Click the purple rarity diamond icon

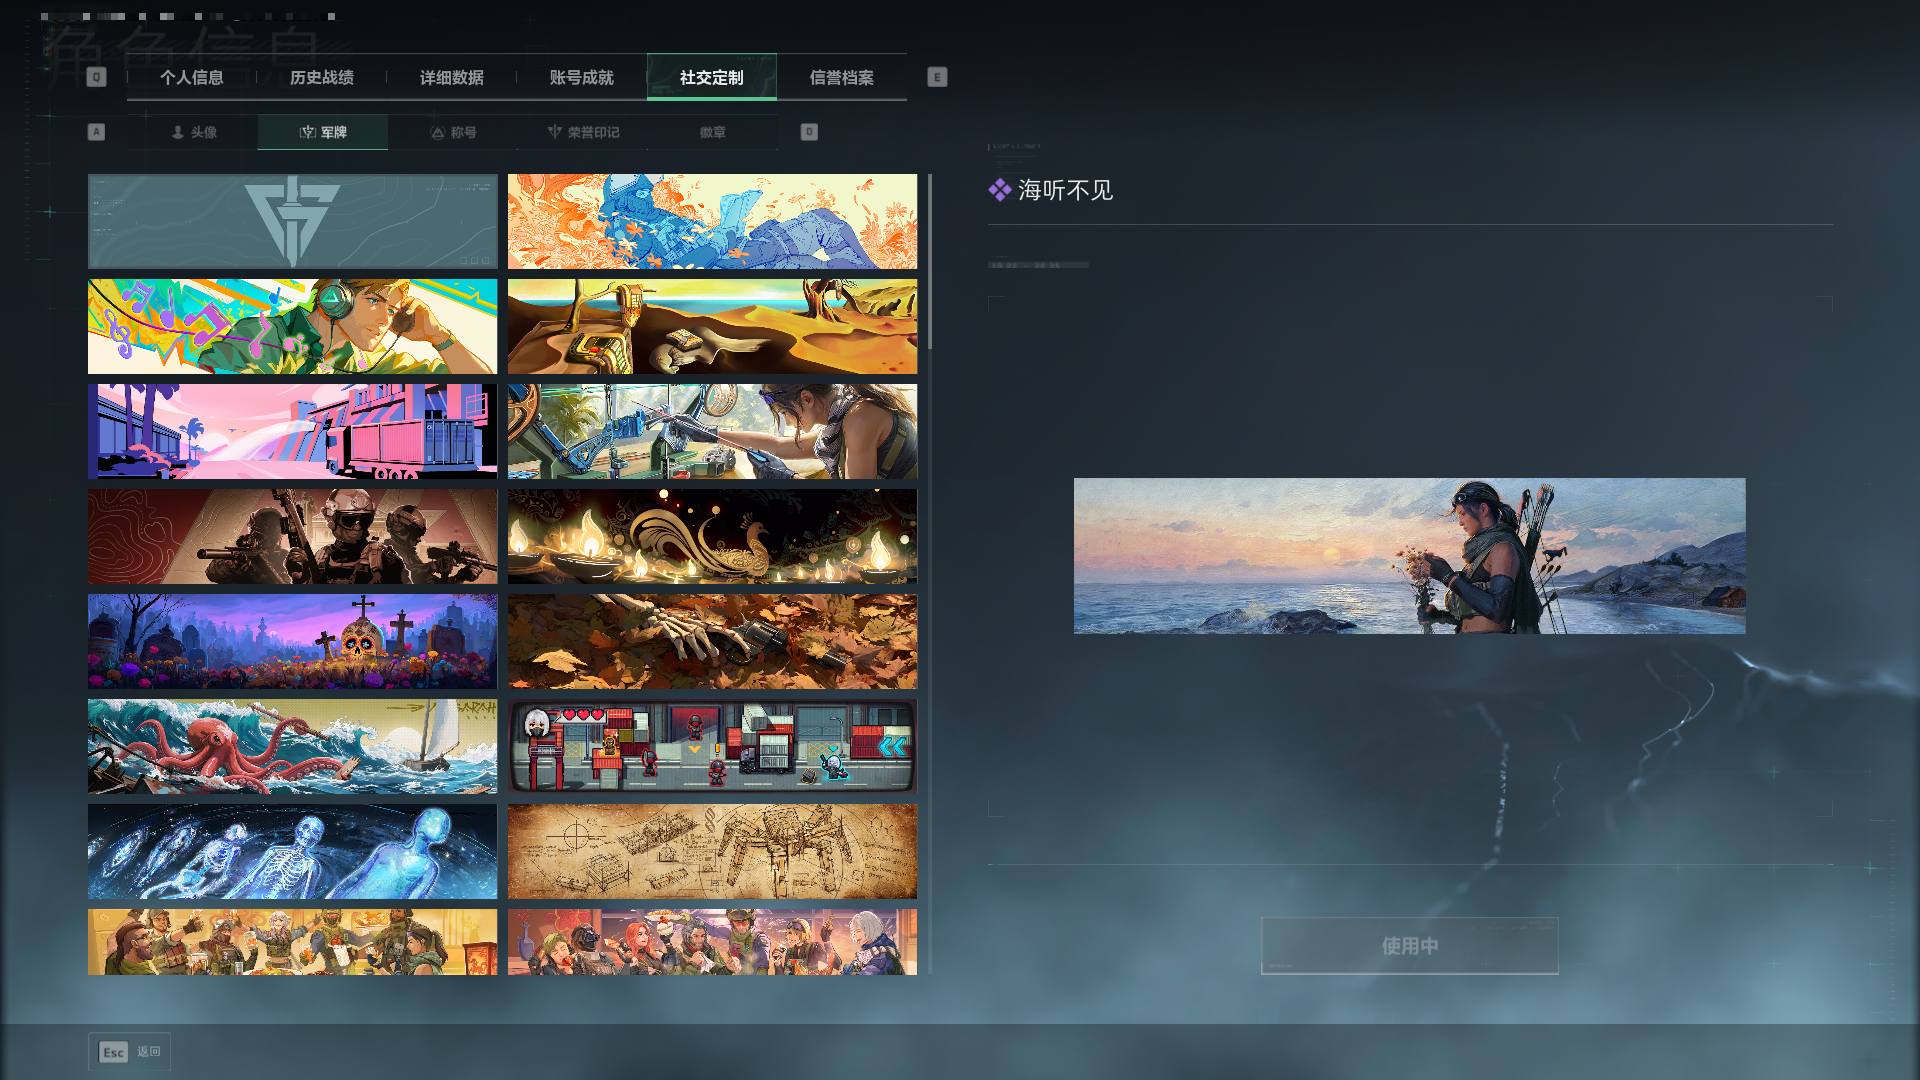(1000, 190)
